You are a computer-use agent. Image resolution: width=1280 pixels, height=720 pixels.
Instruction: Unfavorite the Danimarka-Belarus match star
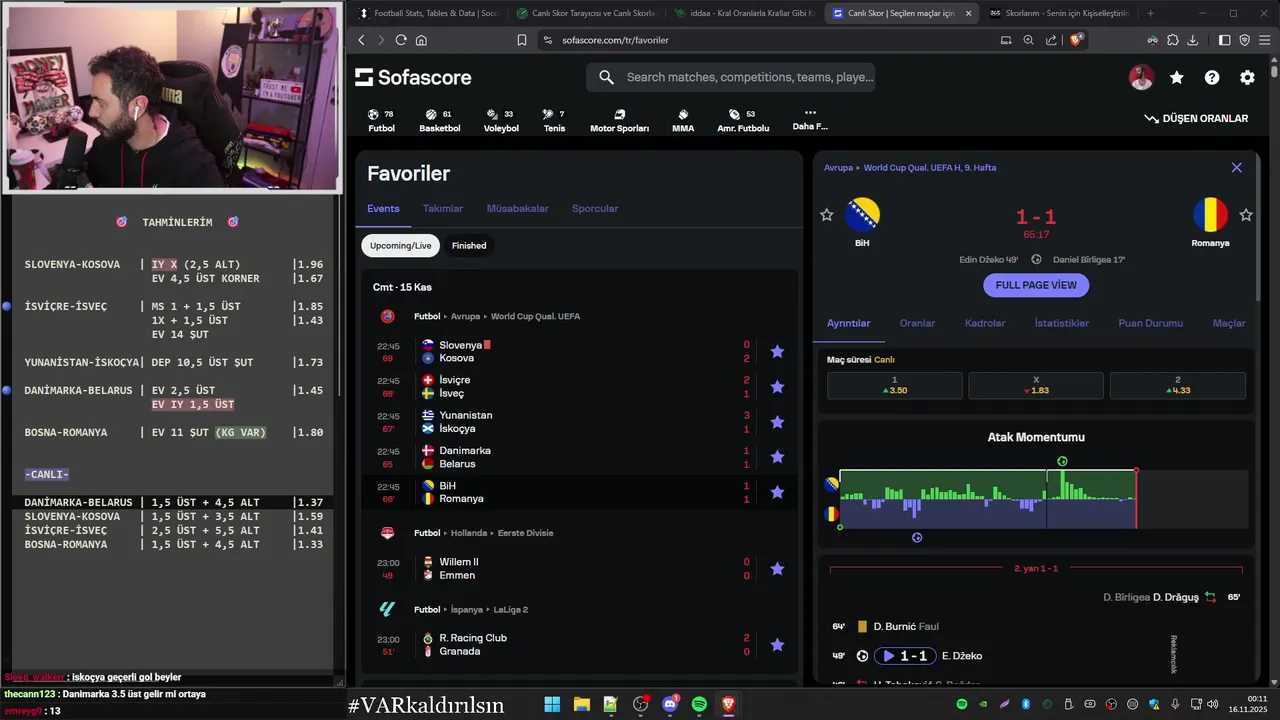click(x=777, y=457)
